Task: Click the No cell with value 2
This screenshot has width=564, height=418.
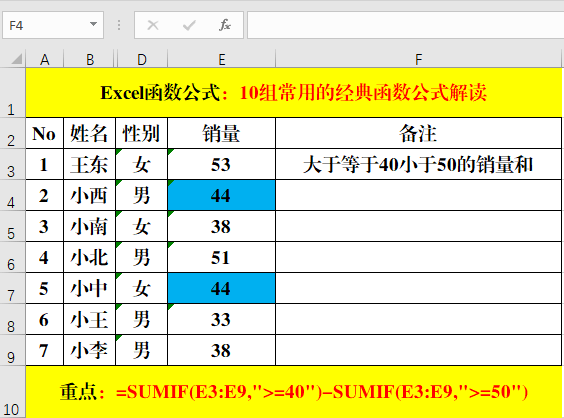Action: coord(45,195)
